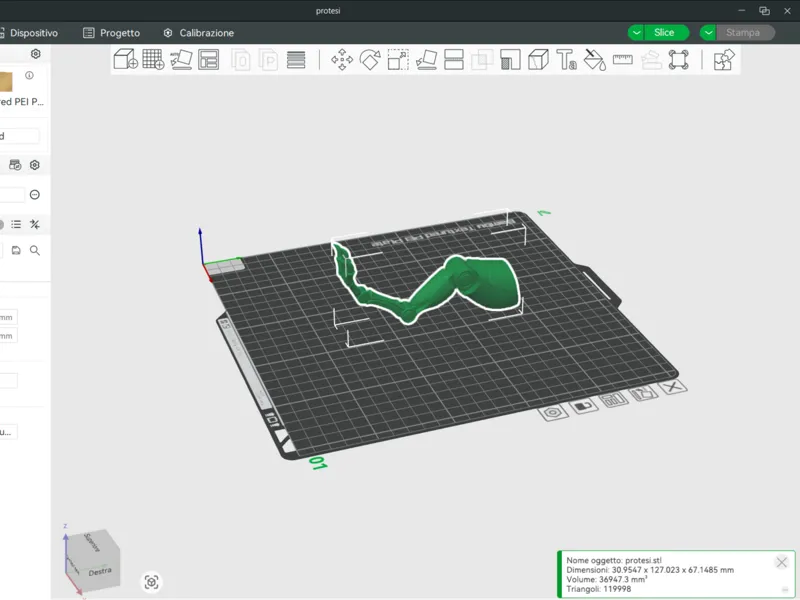The height and width of the screenshot is (600, 800).
Task: Click compare presets crossed-arrows icon
Action: tap(35, 224)
